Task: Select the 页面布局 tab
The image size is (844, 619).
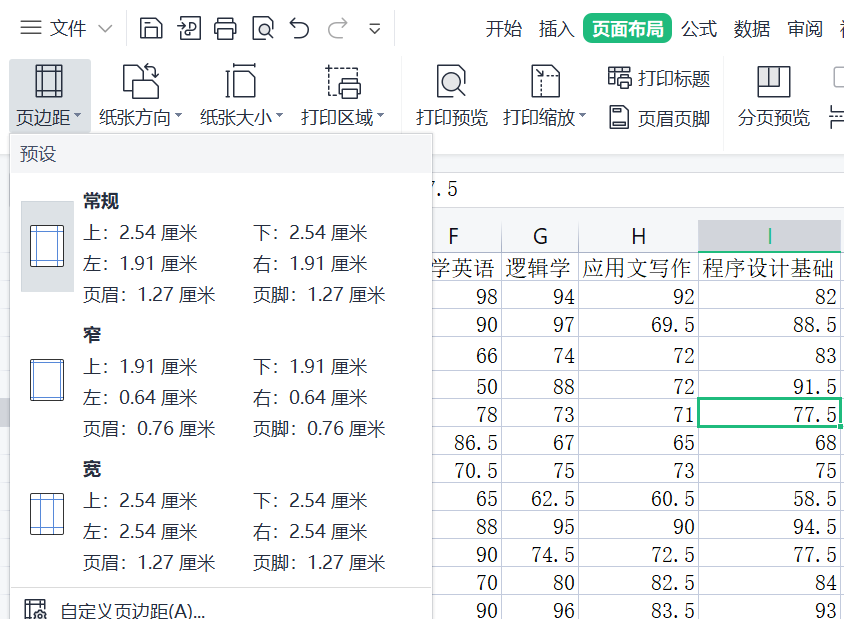Action: pos(627,28)
